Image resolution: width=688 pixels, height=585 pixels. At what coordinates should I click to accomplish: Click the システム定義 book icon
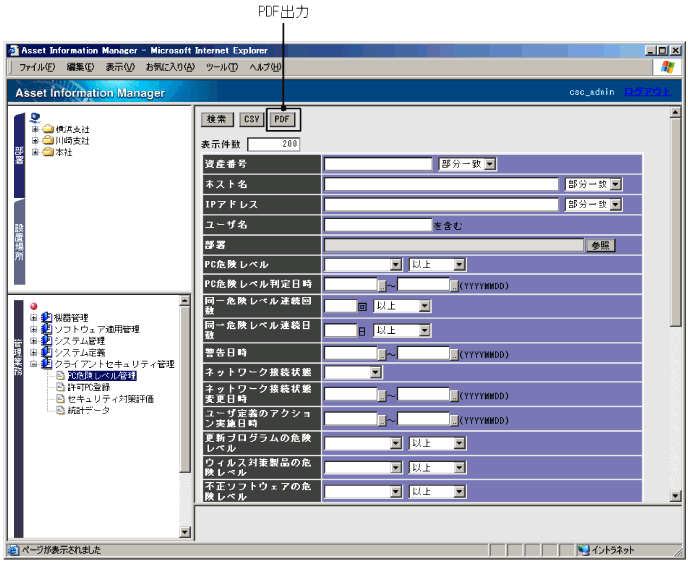tap(47, 352)
